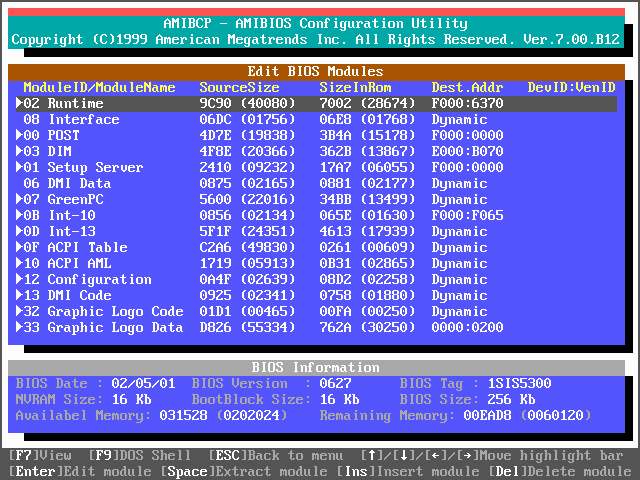
Task: Click the Ins Insert module shortcut
Action: click(408, 471)
